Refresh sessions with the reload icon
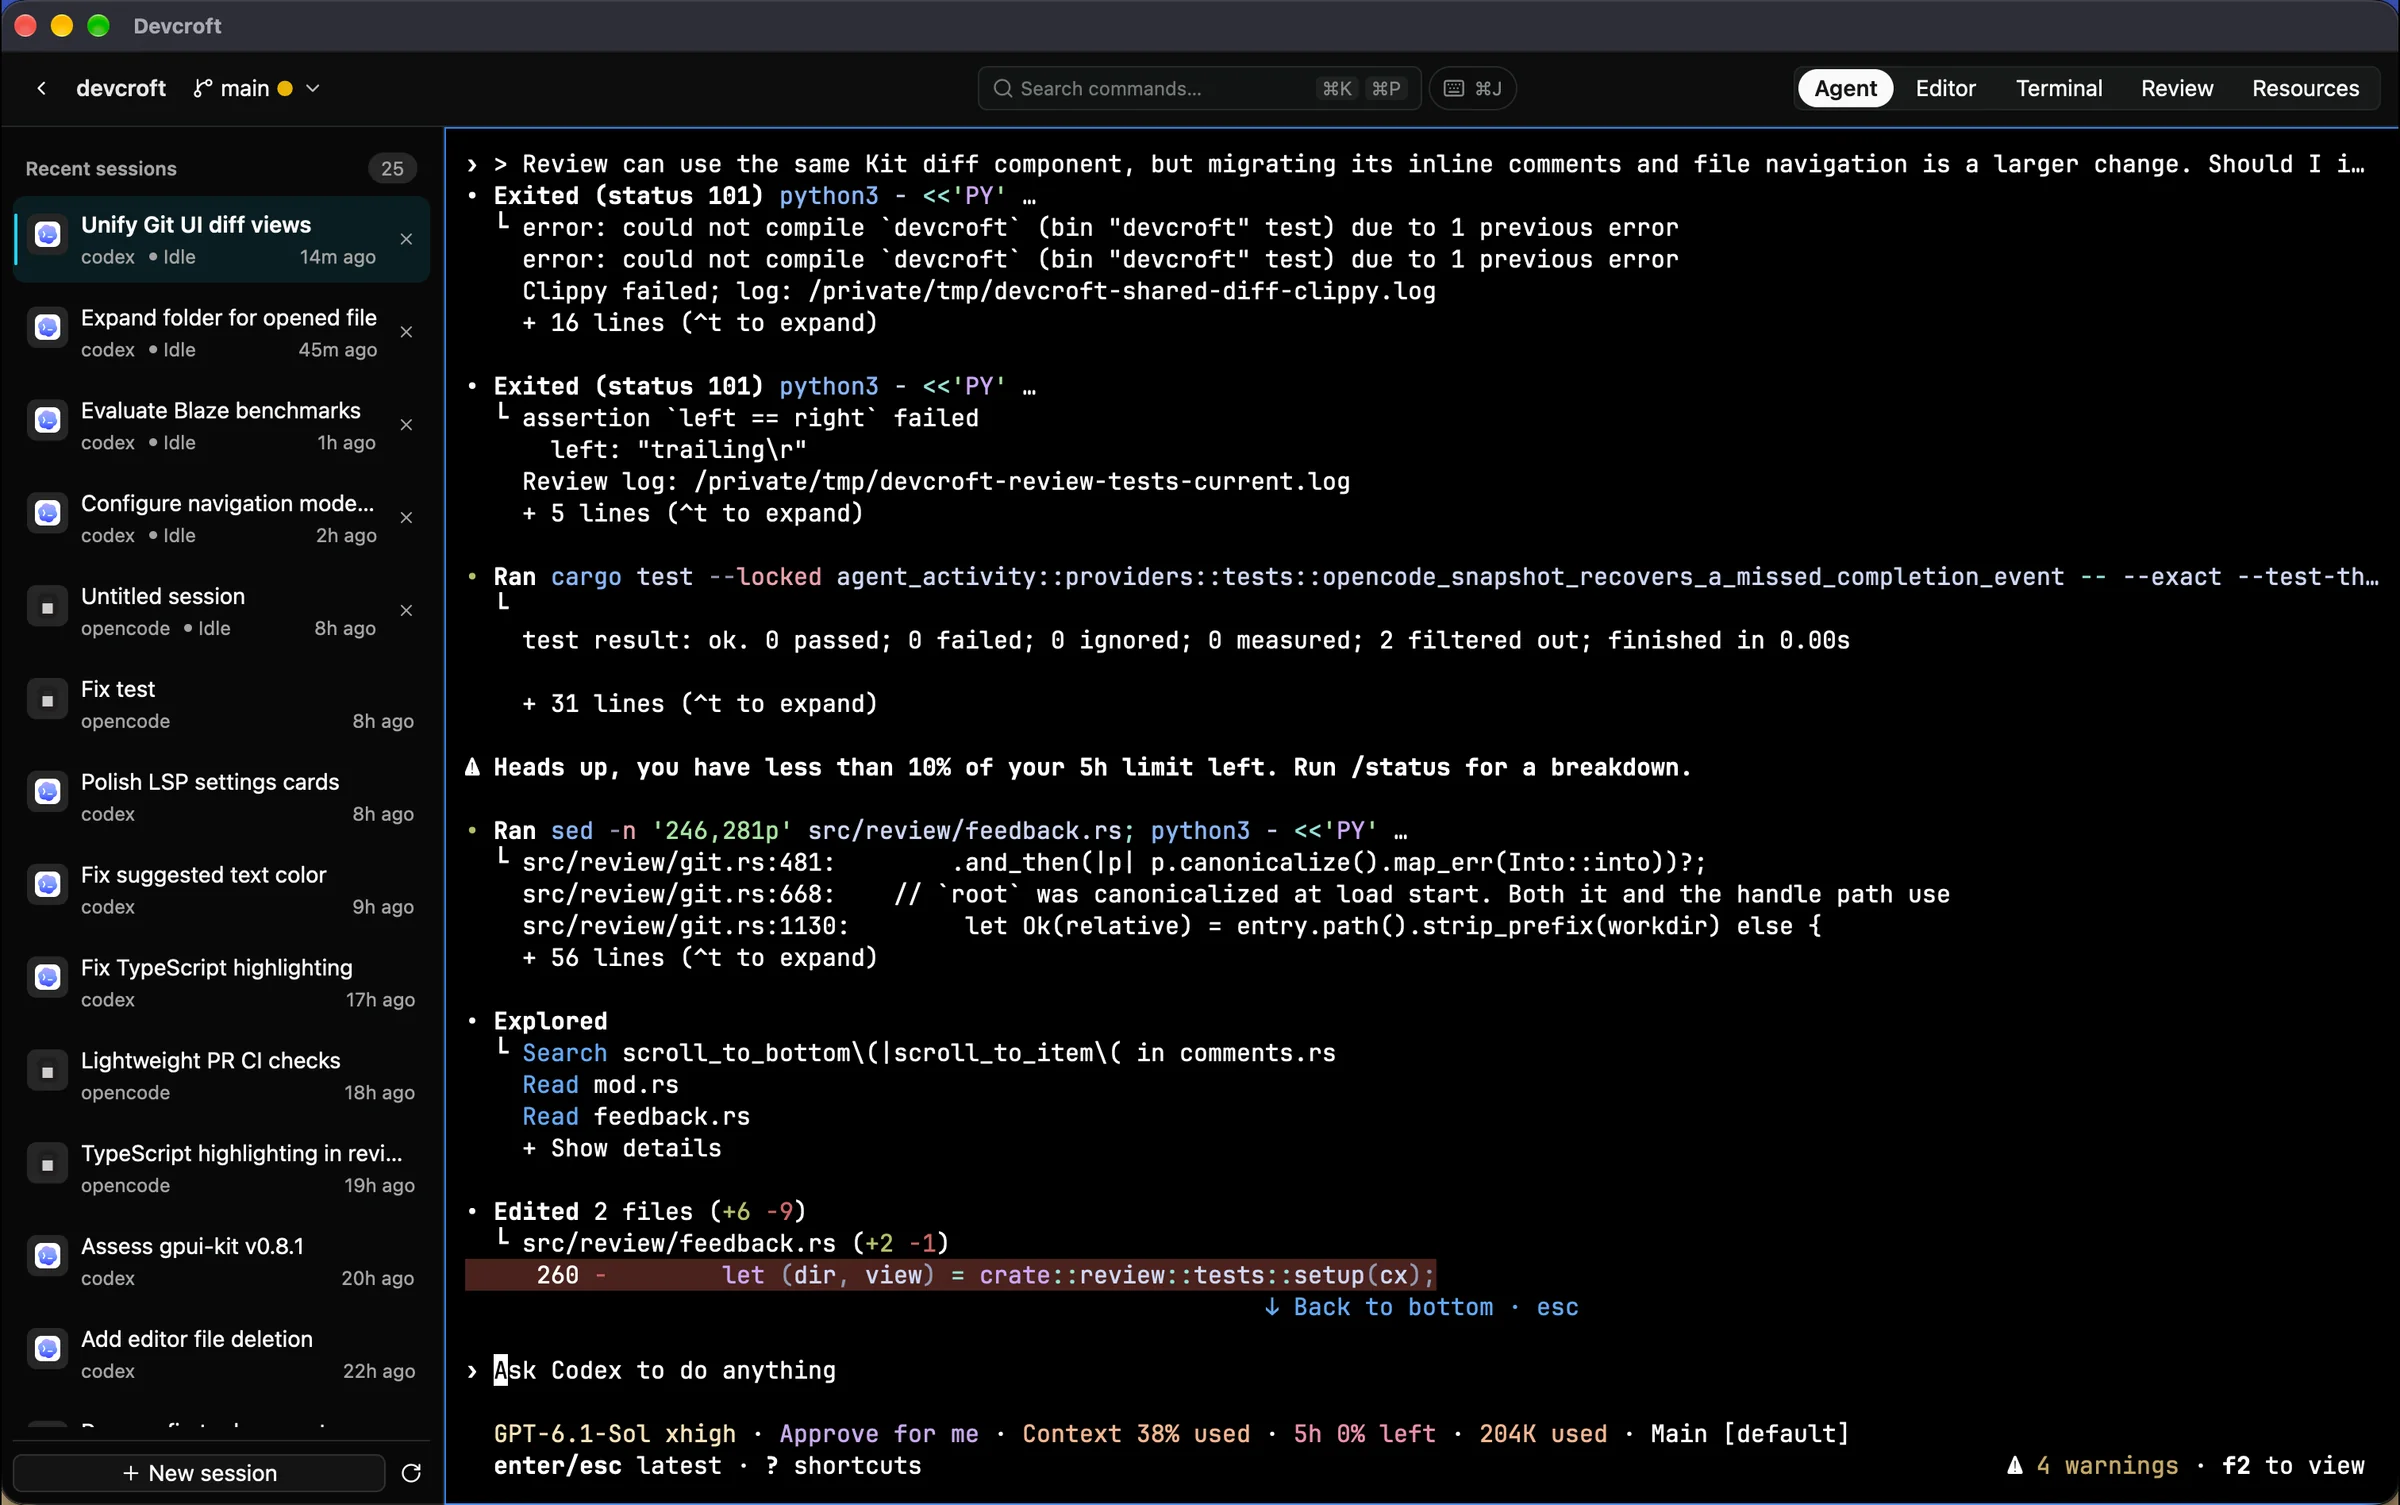 [x=411, y=1473]
